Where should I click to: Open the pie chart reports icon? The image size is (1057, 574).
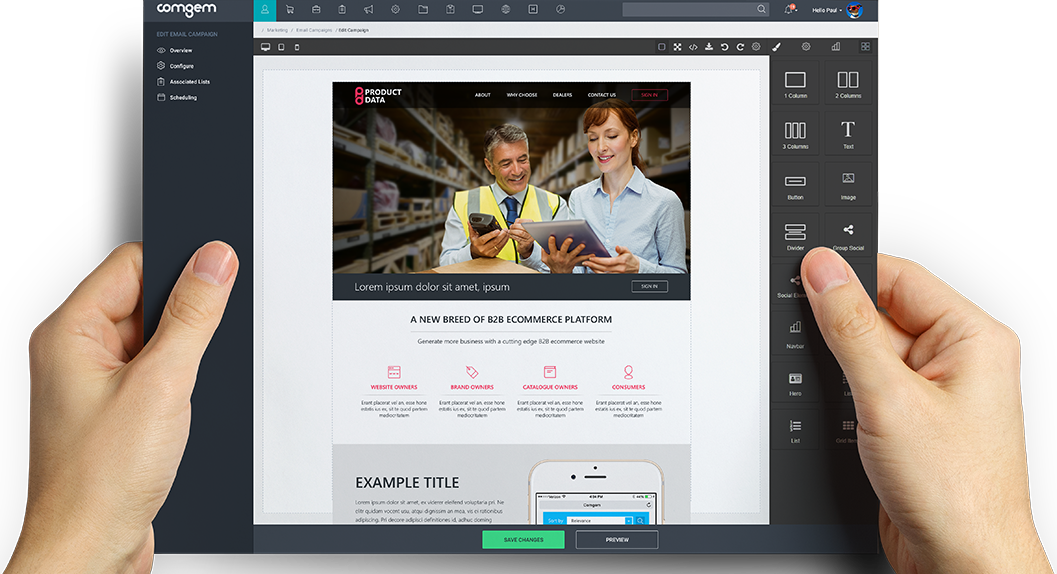(560, 9)
